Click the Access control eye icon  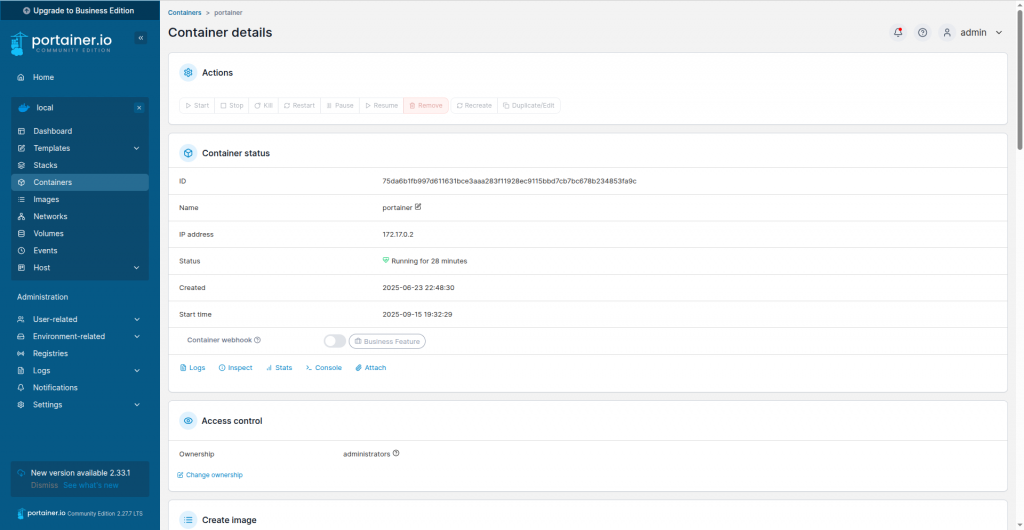(x=188, y=421)
